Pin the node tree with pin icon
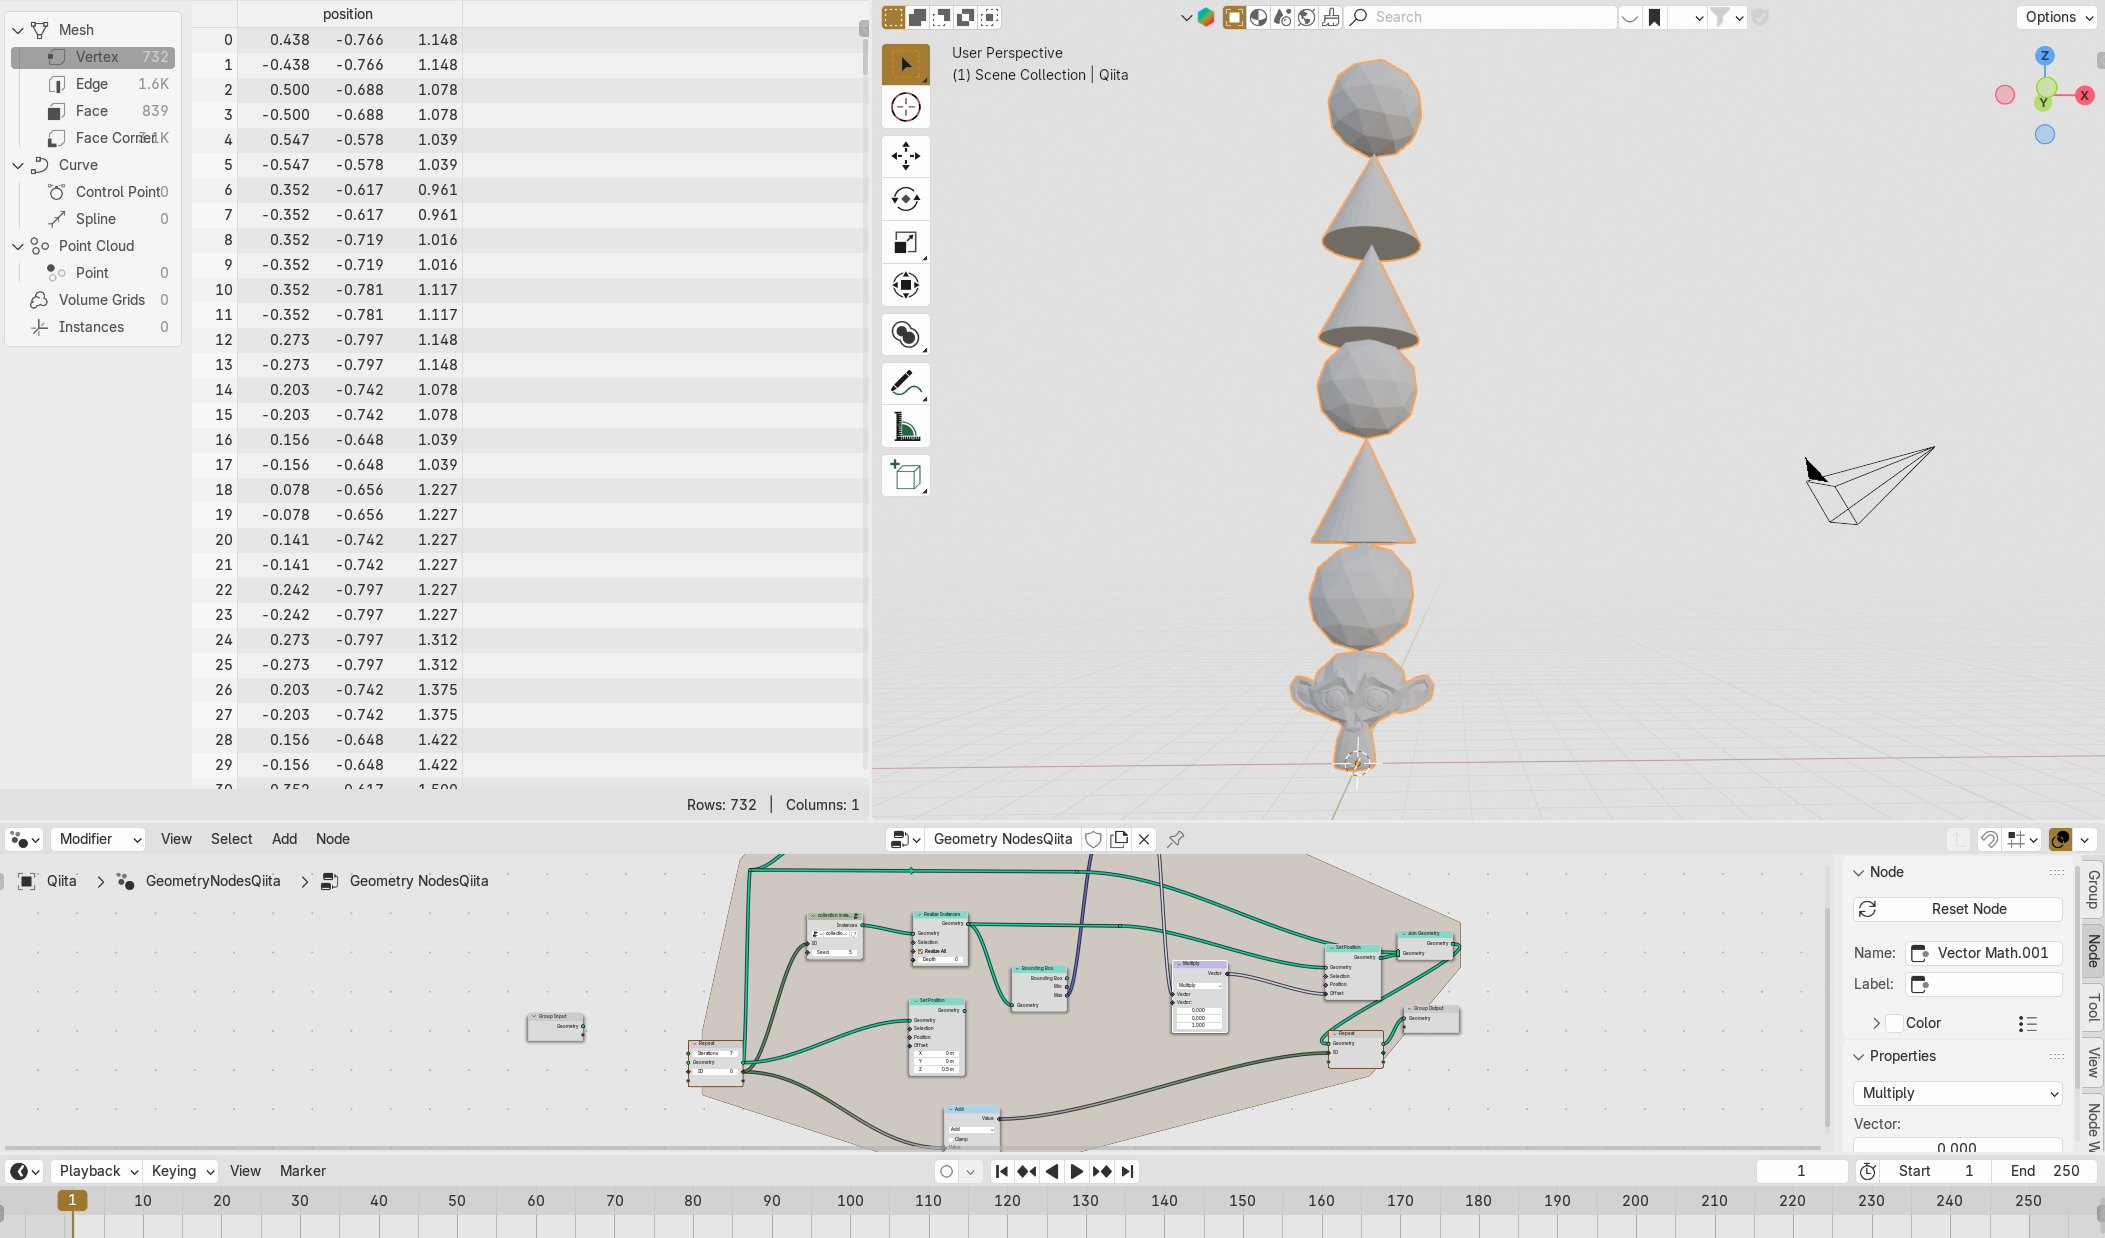 pos(1176,839)
